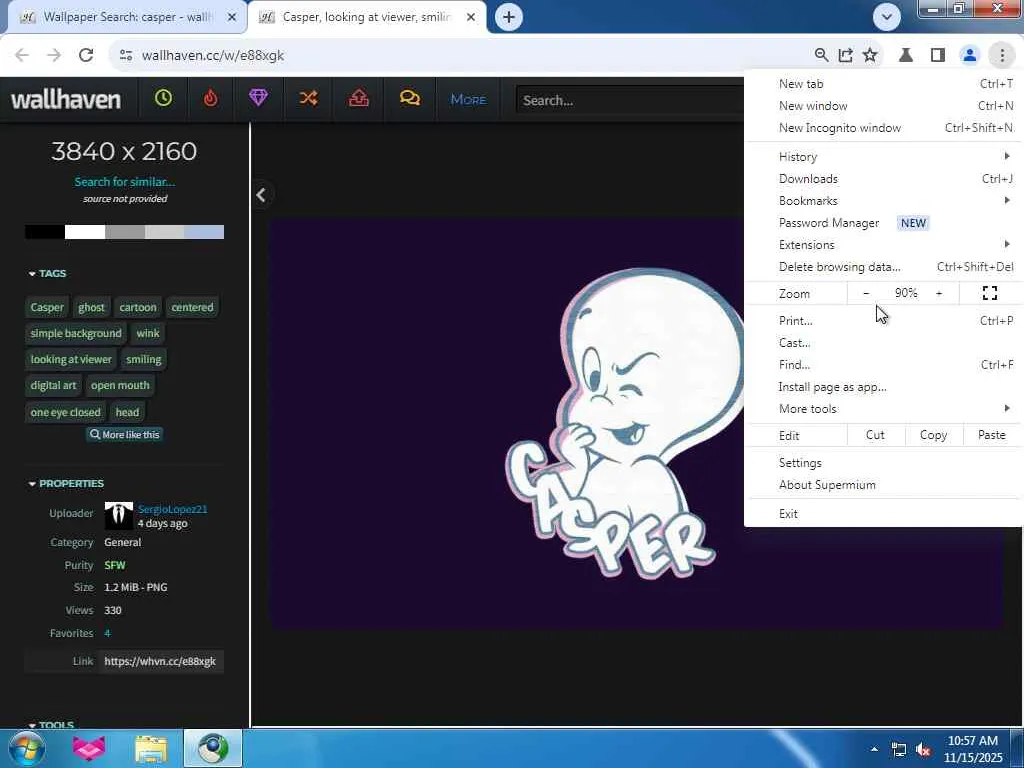The width and height of the screenshot is (1024, 768).
Task: Click the Casper tag
Action: pyautogui.click(x=47, y=307)
